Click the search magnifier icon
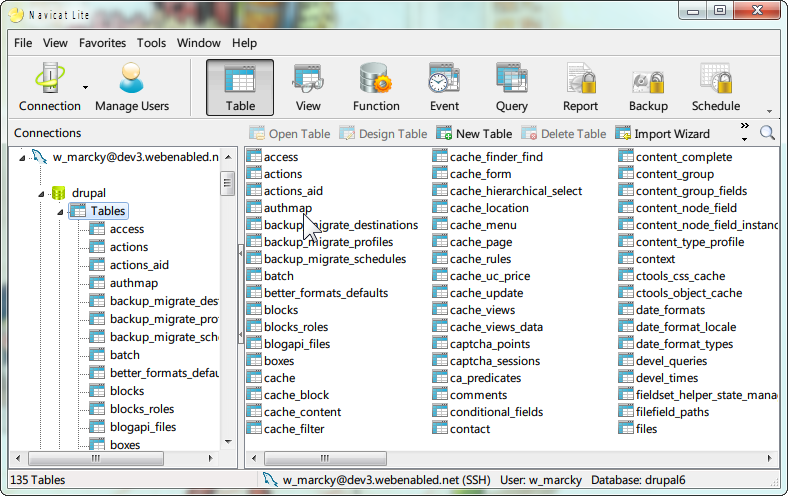788x496 pixels. (767, 133)
